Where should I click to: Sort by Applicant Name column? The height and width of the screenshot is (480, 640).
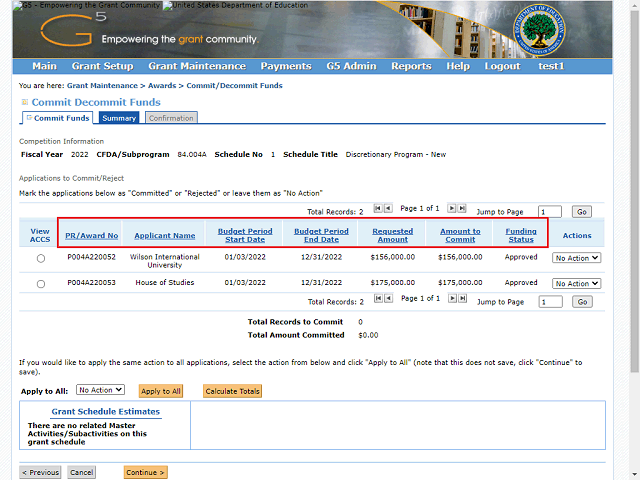pyautogui.click(x=164, y=236)
